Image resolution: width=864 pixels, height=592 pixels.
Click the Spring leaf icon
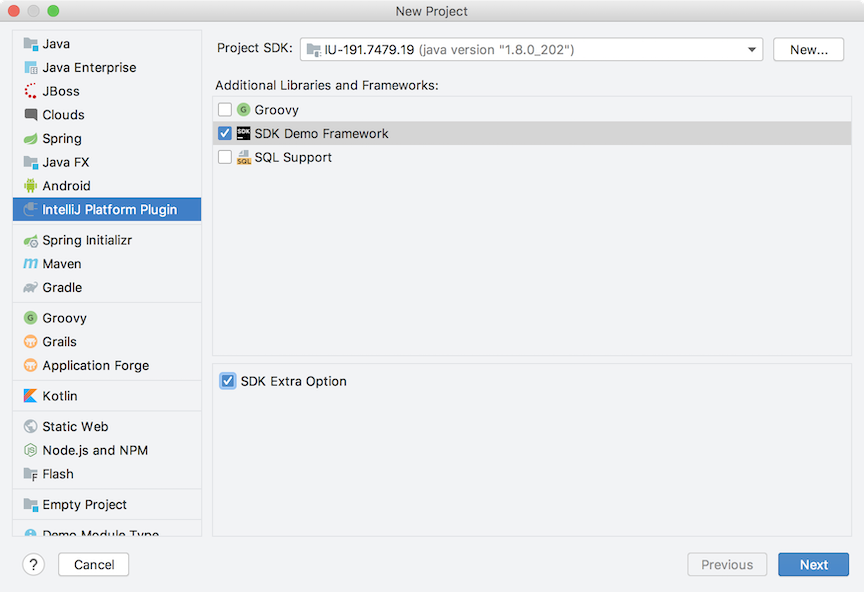[x=30, y=138]
